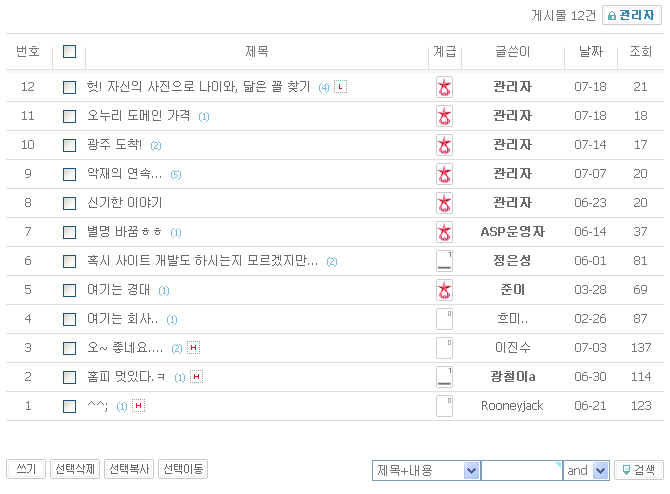The image size is (670, 494).
Task: Click the level icon beside 흐미..
Action: (444, 319)
